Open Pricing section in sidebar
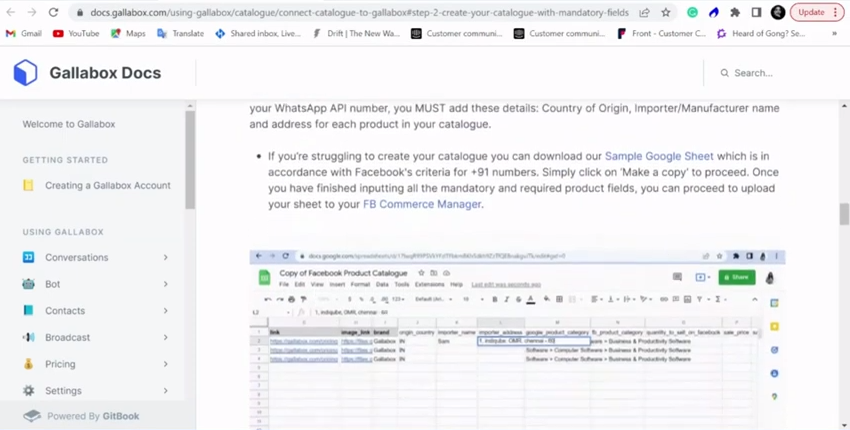Viewport: 850px width, 430px height. click(x=60, y=364)
